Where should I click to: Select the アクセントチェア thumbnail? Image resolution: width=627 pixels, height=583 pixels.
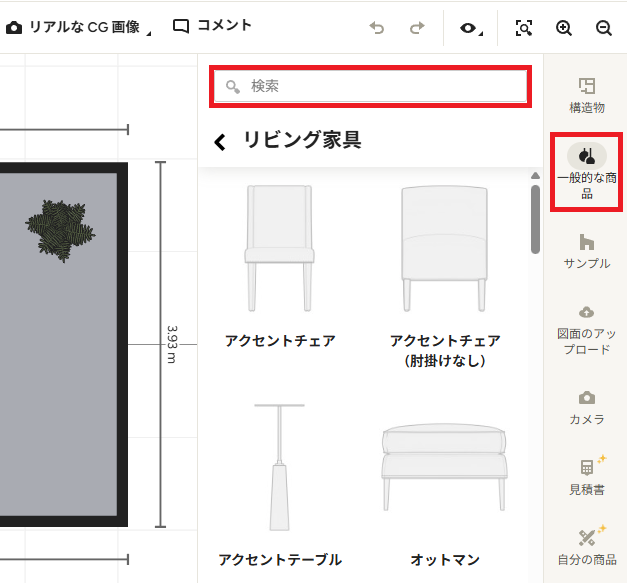(280, 248)
